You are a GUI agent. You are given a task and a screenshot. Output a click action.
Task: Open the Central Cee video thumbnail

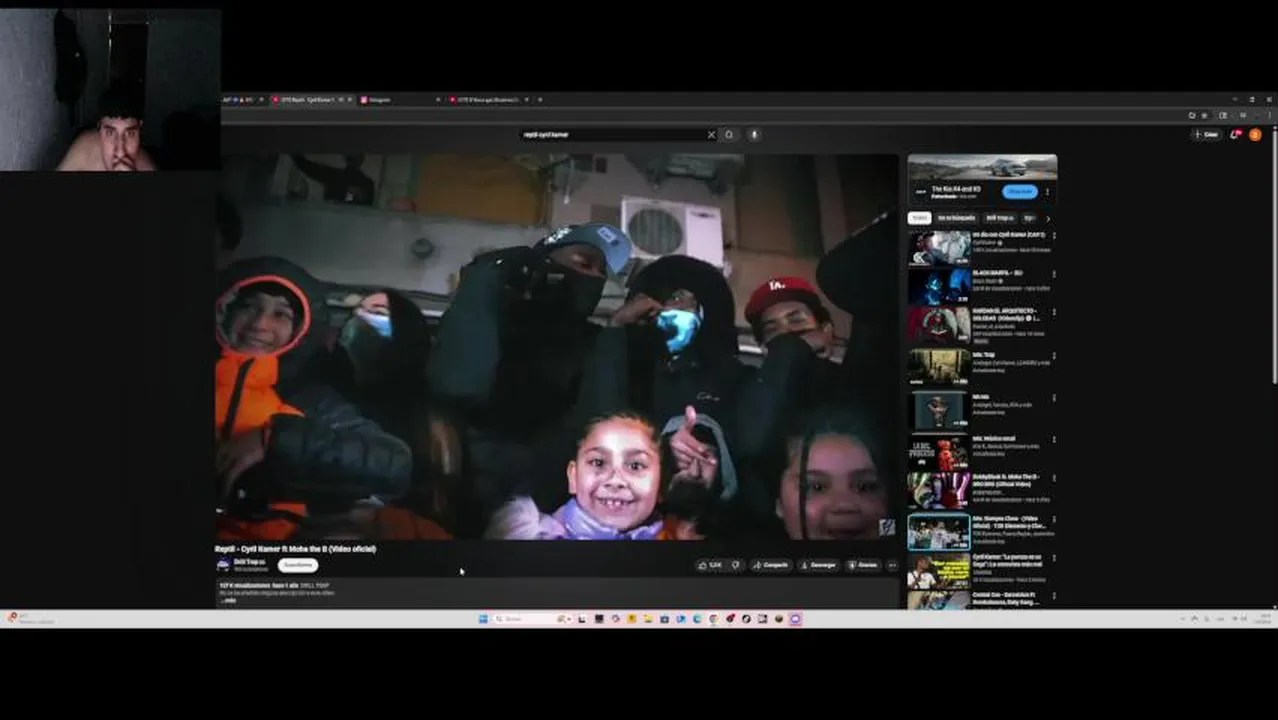pos(938,600)
